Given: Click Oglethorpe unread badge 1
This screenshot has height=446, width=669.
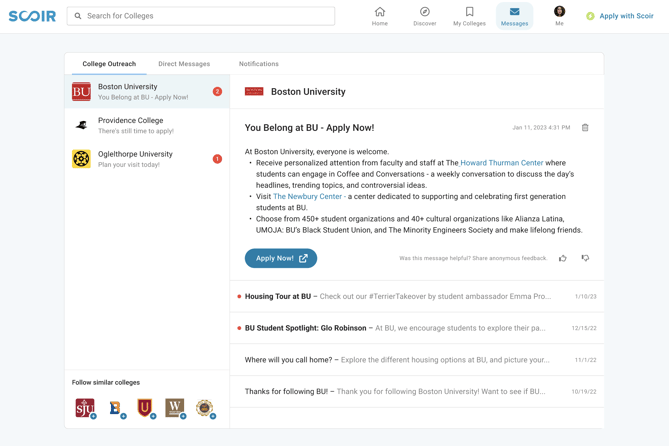Looking at the screenshot, I should click(x=217, y=159).
